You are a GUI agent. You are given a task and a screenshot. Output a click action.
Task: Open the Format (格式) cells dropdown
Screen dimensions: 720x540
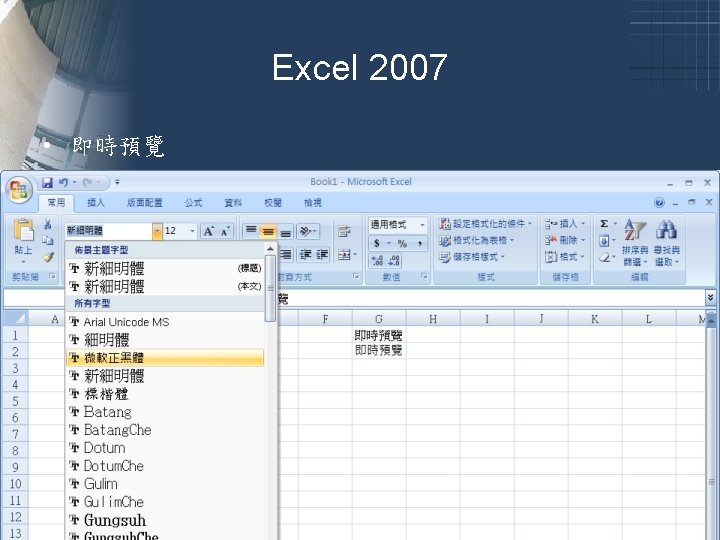(565, 257)
